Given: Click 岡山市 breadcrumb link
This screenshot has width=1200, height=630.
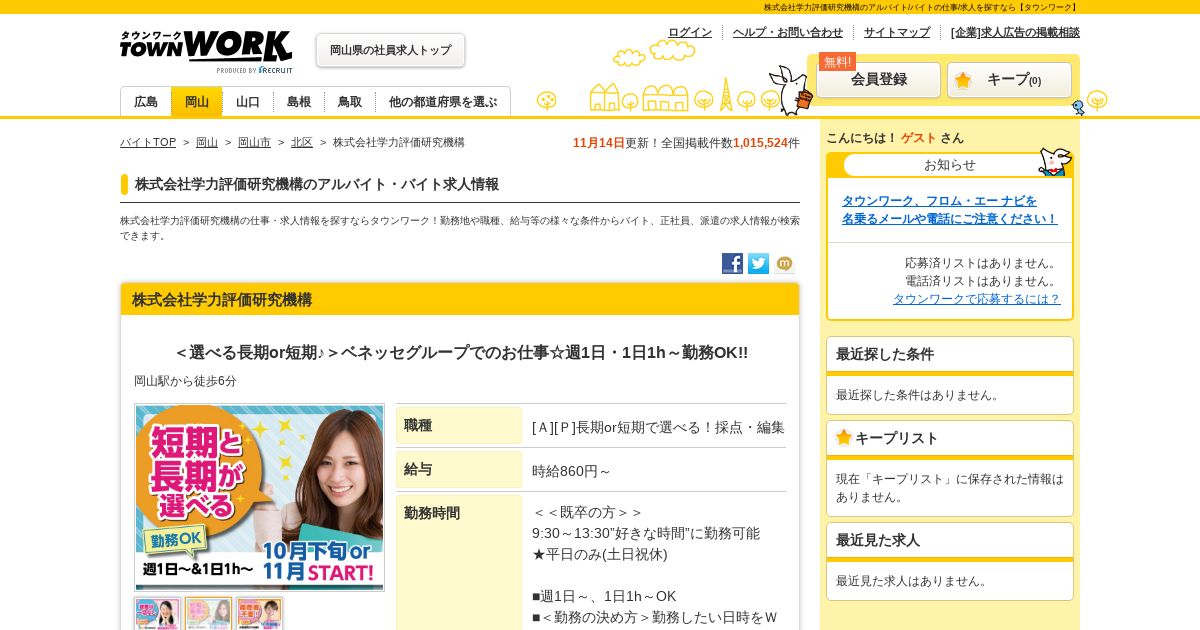Looking at the screenshot, I should tap(254, 142).
